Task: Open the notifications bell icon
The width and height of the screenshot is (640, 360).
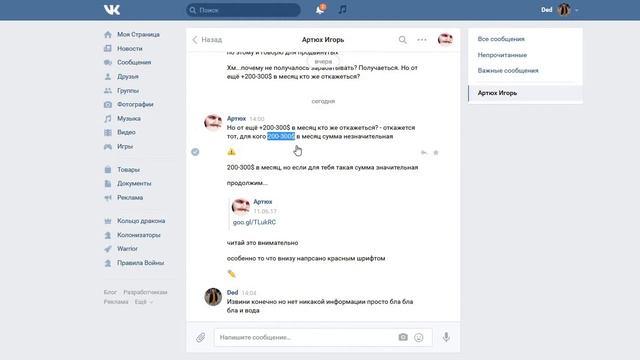Action: [320, 9]
